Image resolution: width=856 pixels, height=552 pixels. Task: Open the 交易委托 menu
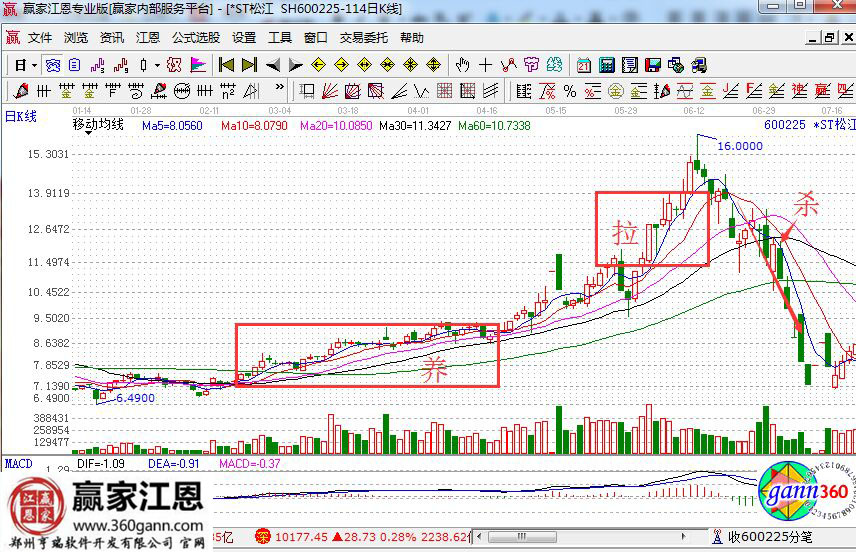pyautogui.click(x=364, y=38)
